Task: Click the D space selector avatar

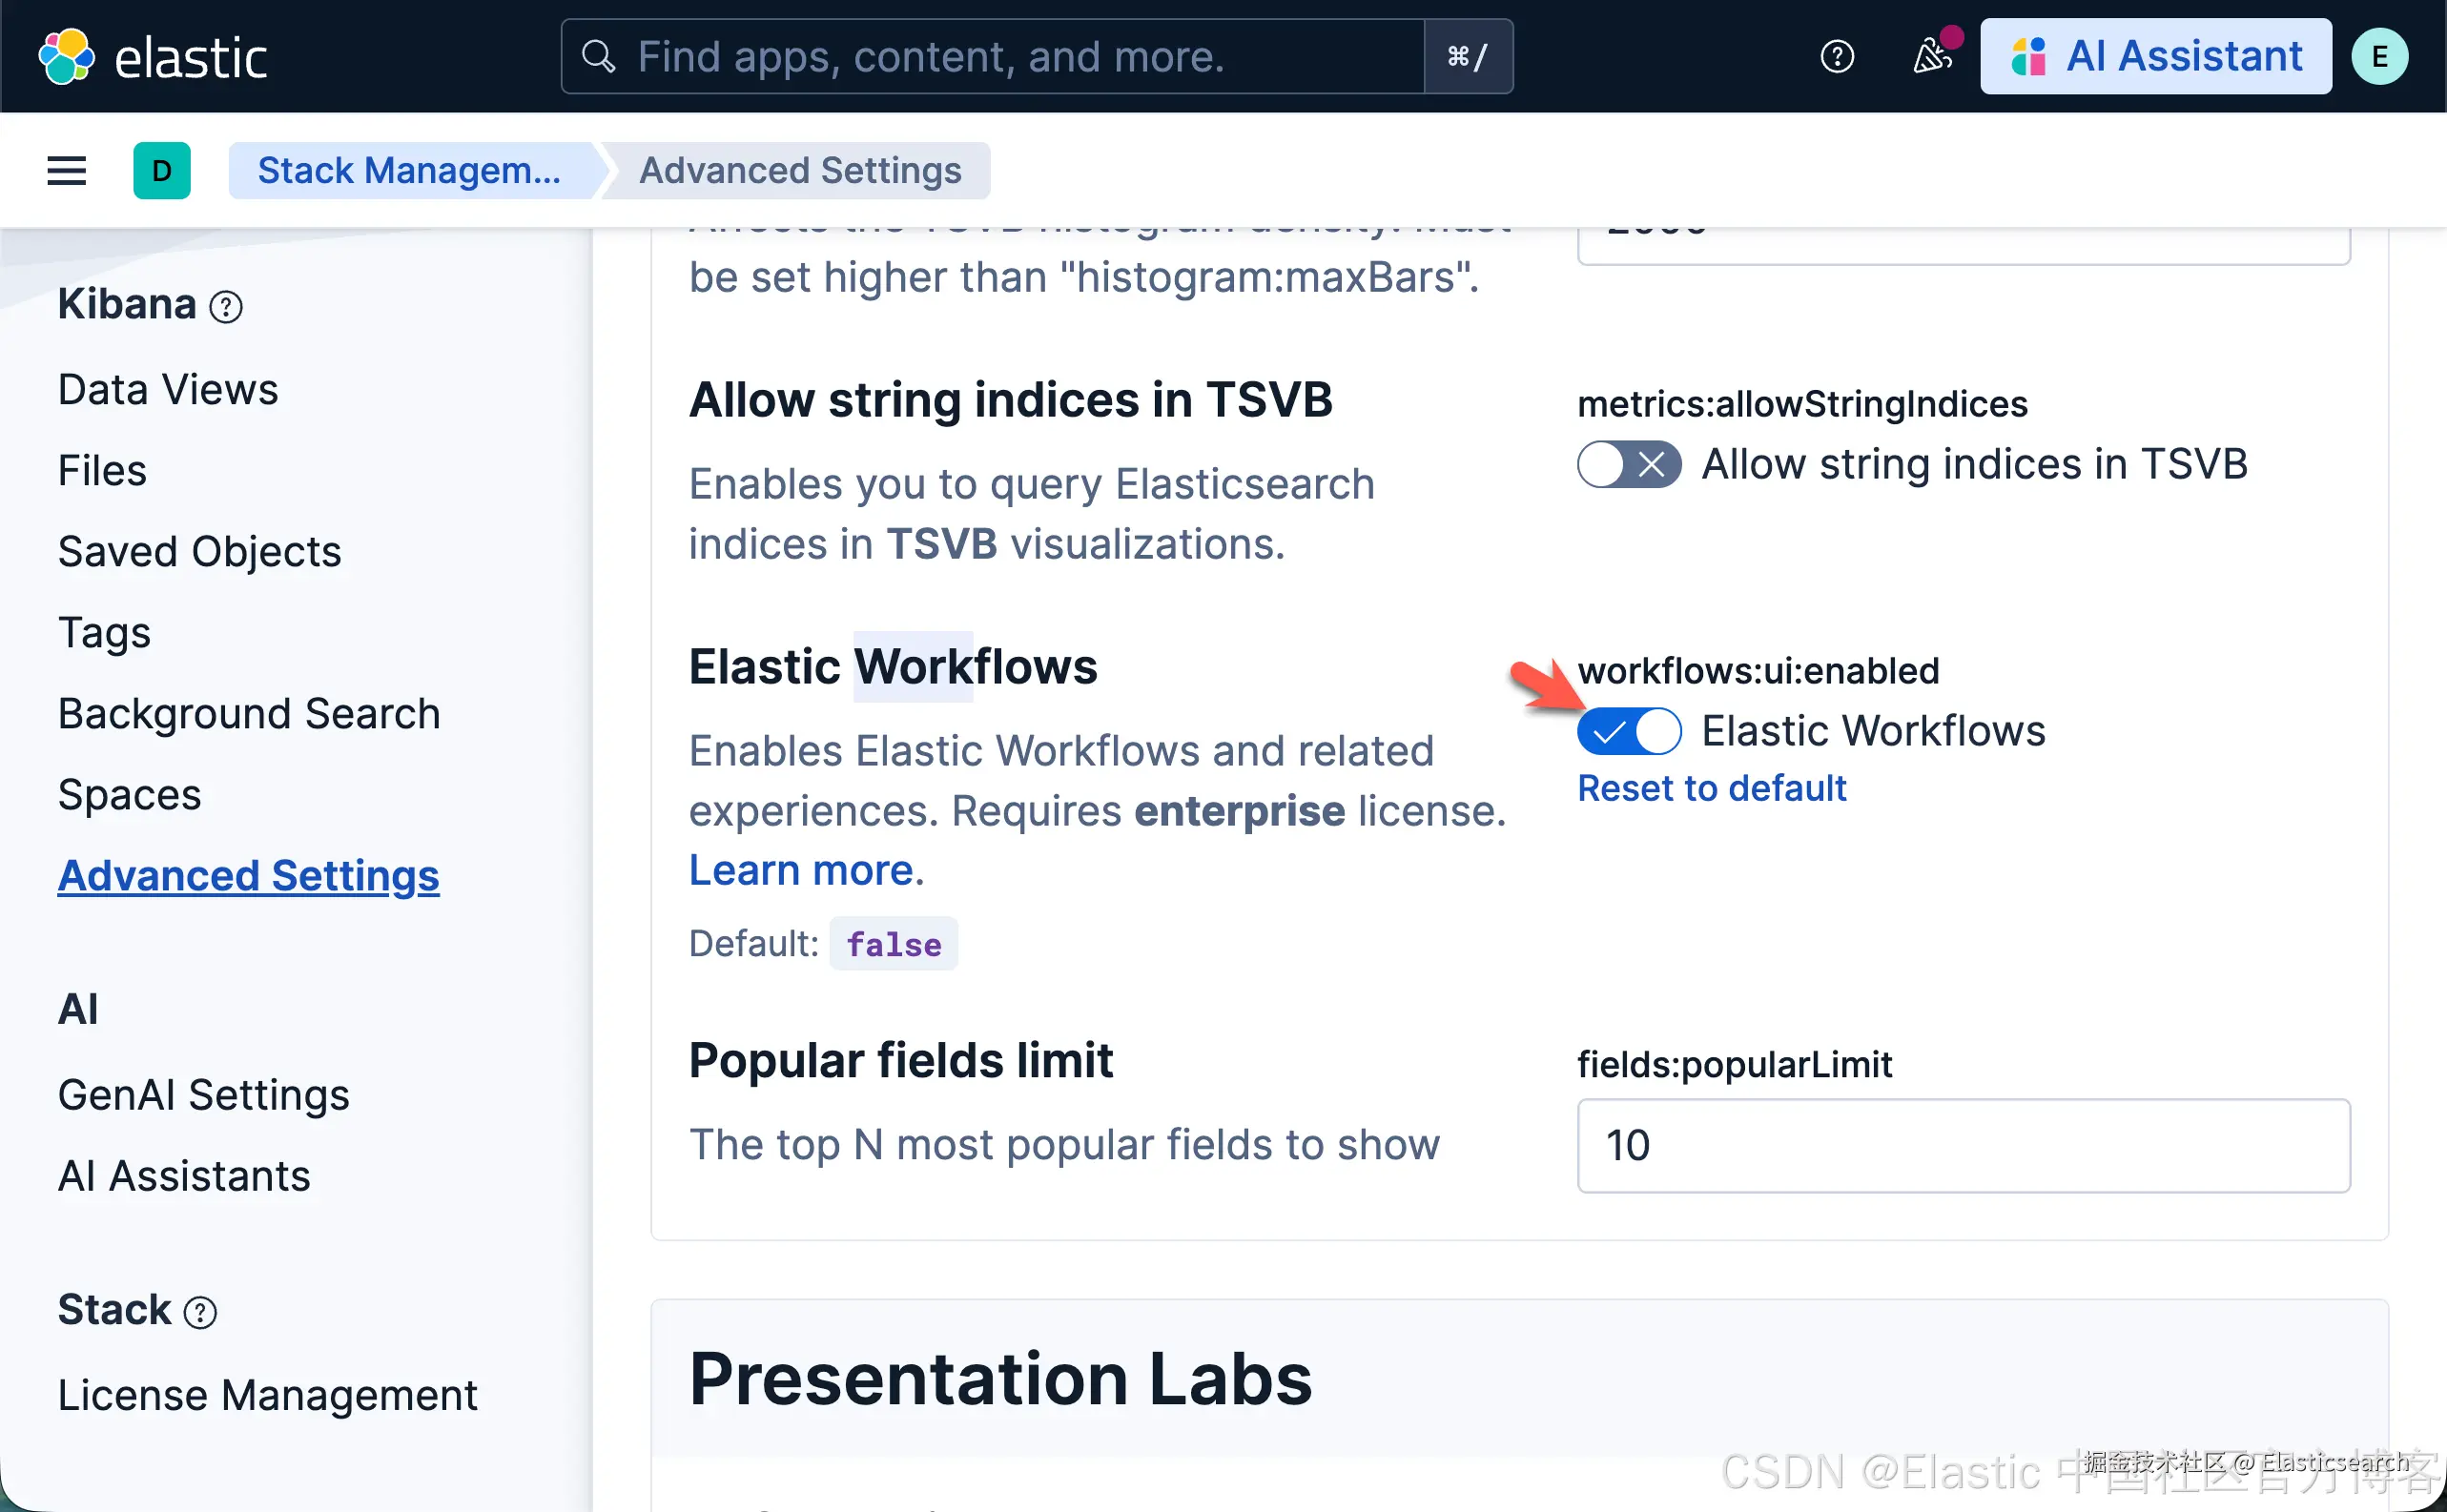Action: [162, 171]
